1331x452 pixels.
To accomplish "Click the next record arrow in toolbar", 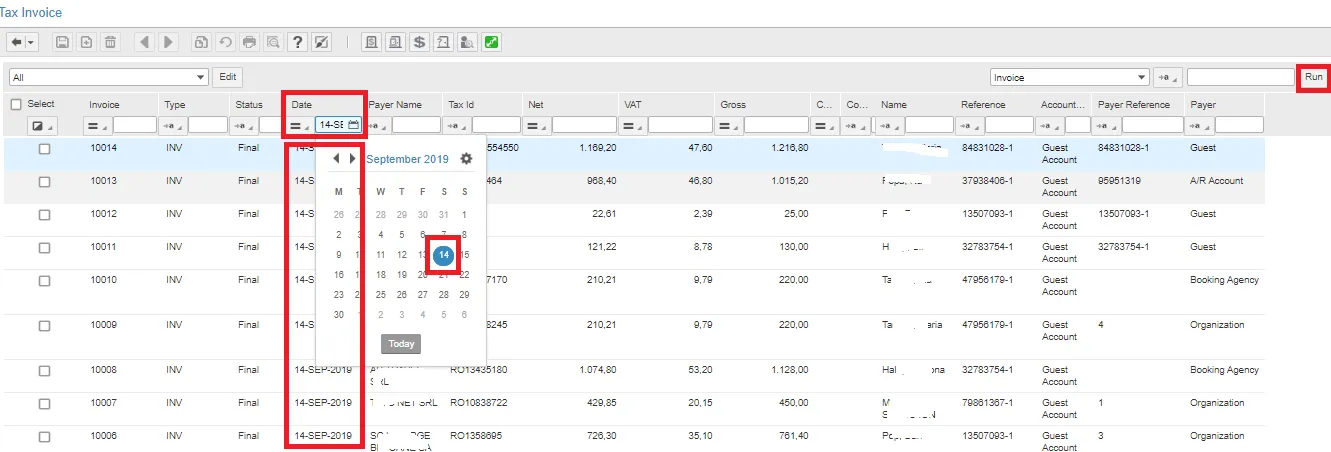I will [168, 42].
